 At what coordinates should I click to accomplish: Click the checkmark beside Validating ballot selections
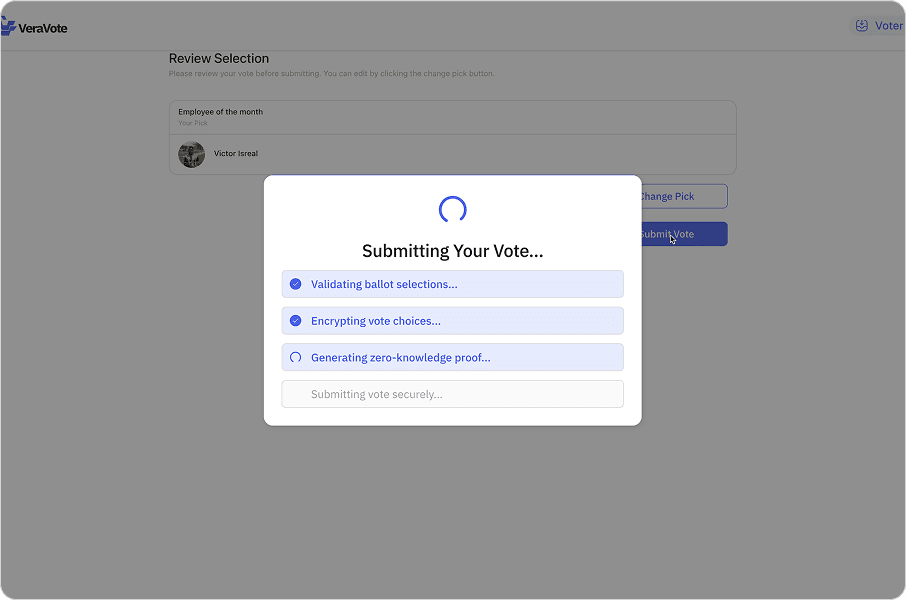coord(295,284)
